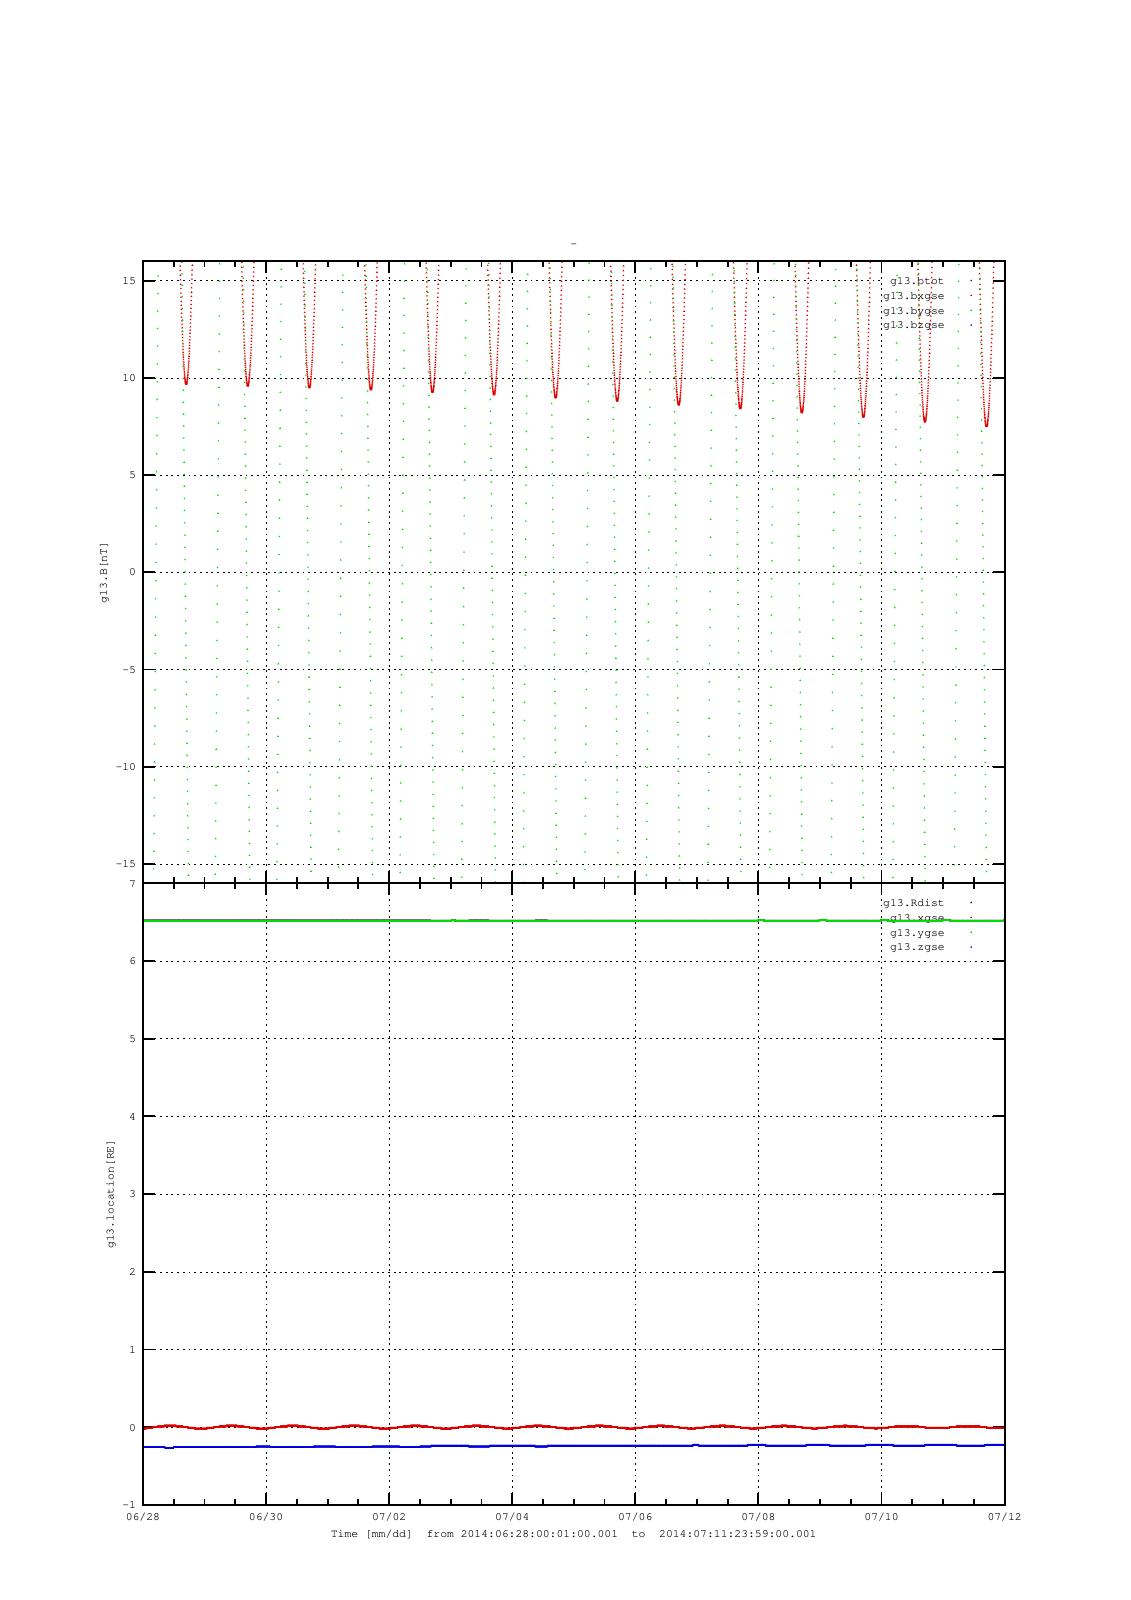This screenshot has width=1131, height=1600.
Task: Click the 3 tick on the RE axis
Action: 132,1195
